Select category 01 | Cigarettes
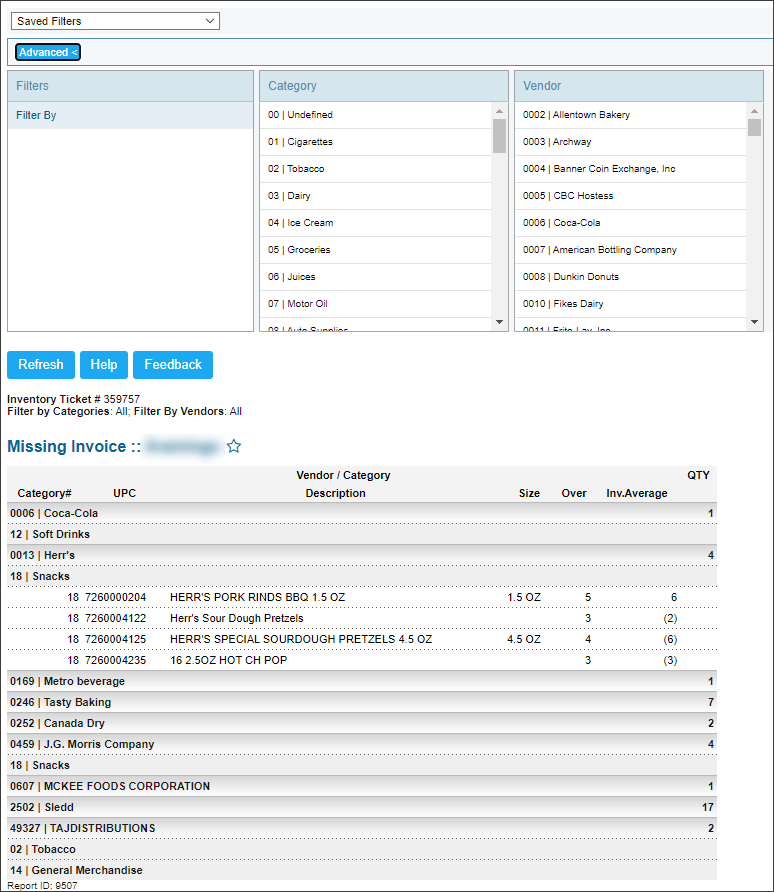774x892 pixels. [x=375, y=142]
